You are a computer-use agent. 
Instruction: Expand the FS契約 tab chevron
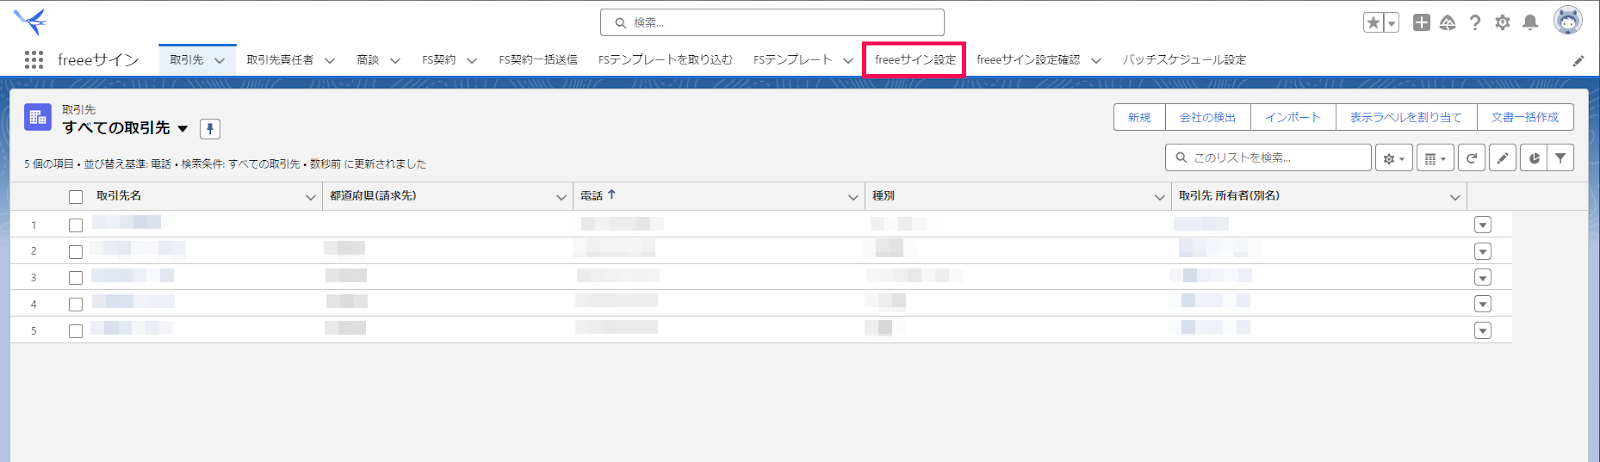point(472,61)
